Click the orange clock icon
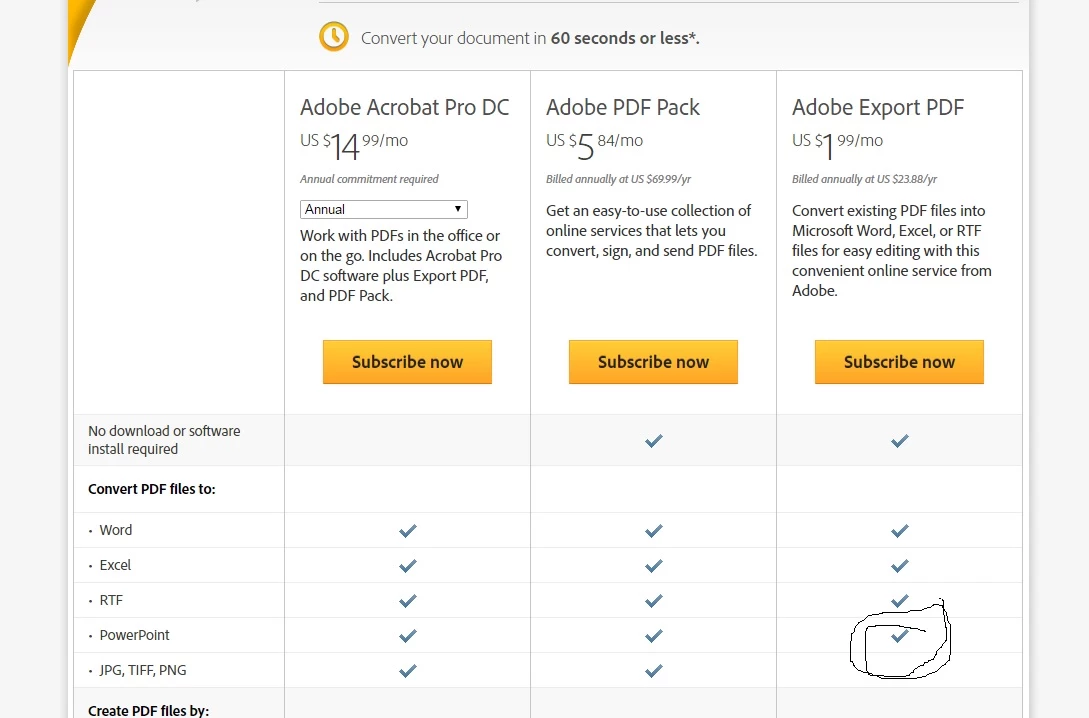Image resolution: width=1089 pixels, height=718 pixels. coord(333,37)
